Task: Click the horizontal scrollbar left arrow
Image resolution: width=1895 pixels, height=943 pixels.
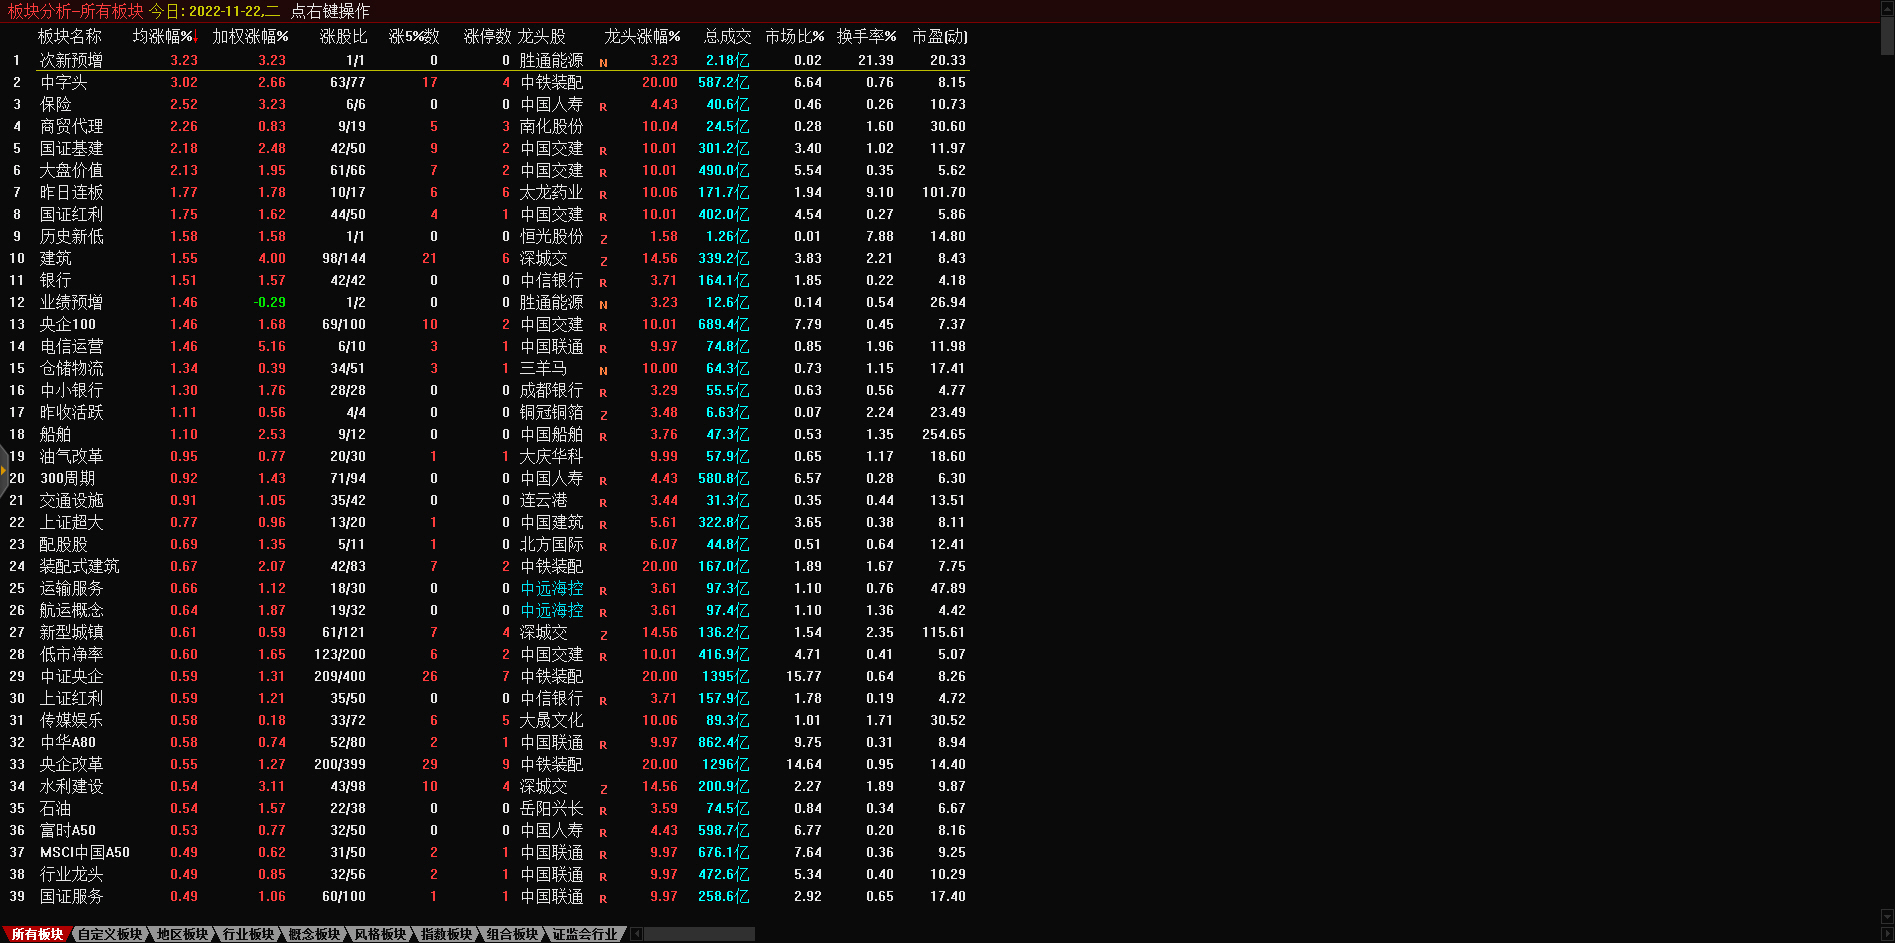Action: pos(636,934)
